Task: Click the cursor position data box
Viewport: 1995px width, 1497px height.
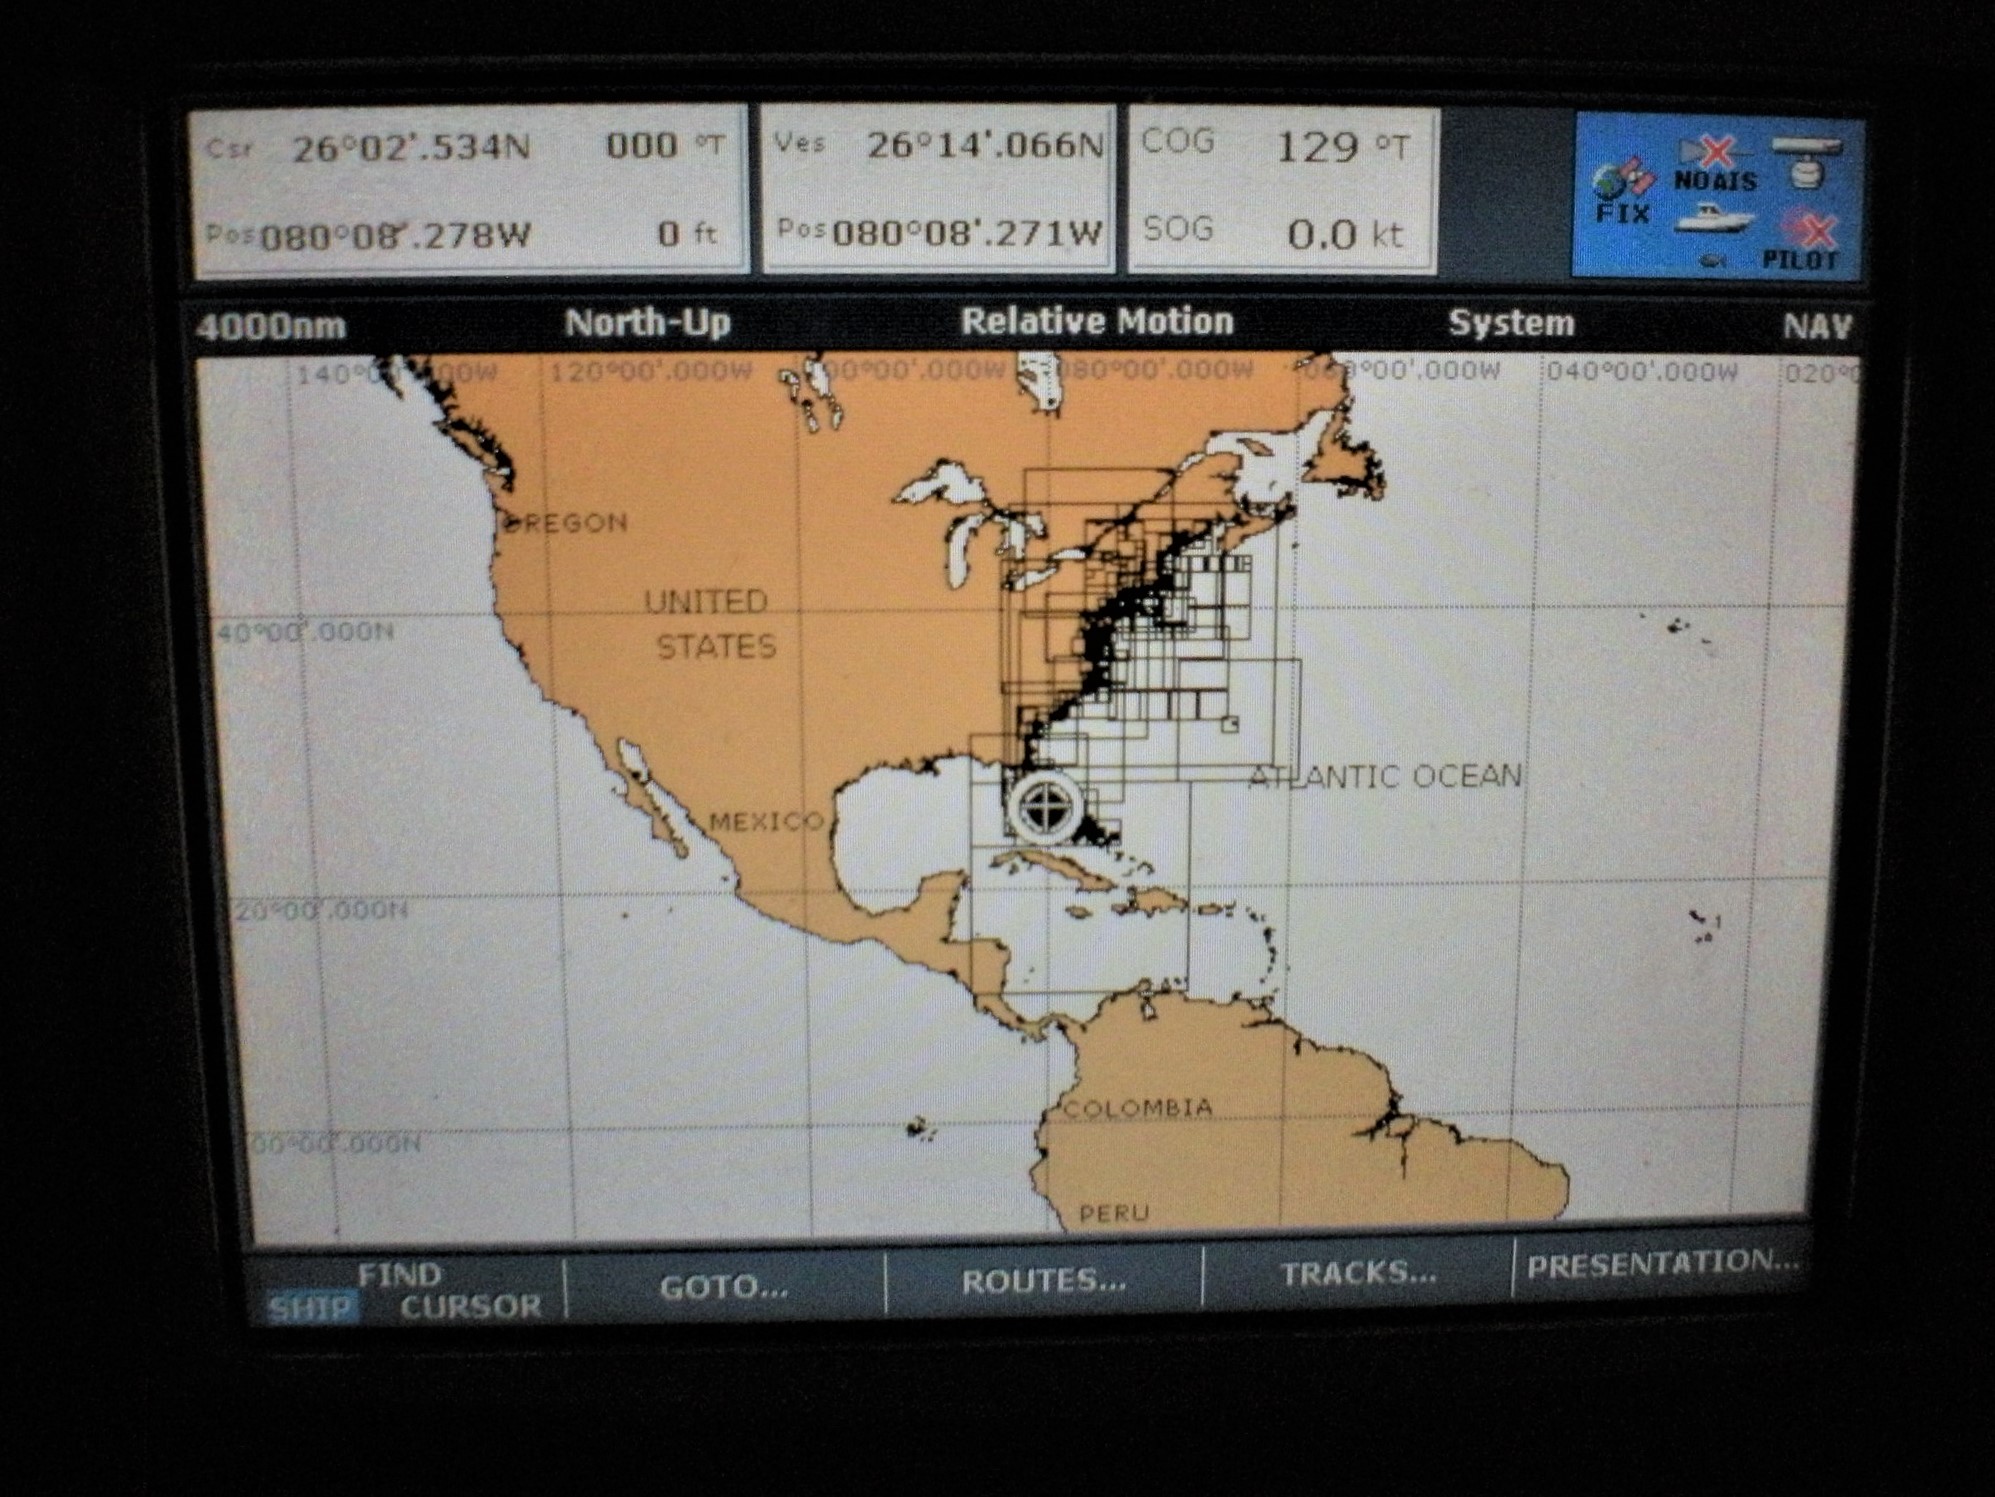Action: click(x=468, y=190)
